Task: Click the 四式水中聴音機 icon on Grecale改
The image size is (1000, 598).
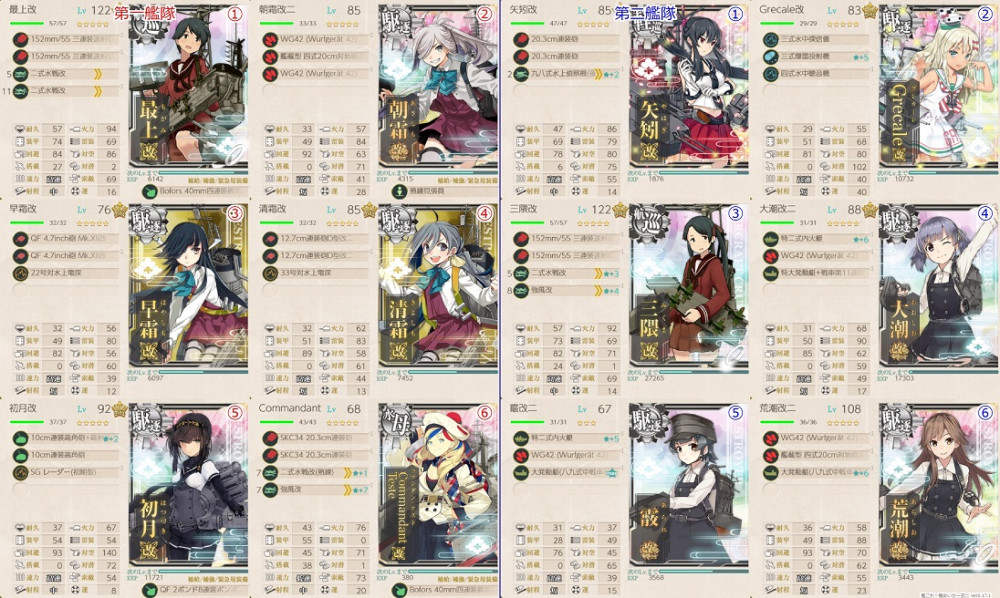Action: click(771, 74)
